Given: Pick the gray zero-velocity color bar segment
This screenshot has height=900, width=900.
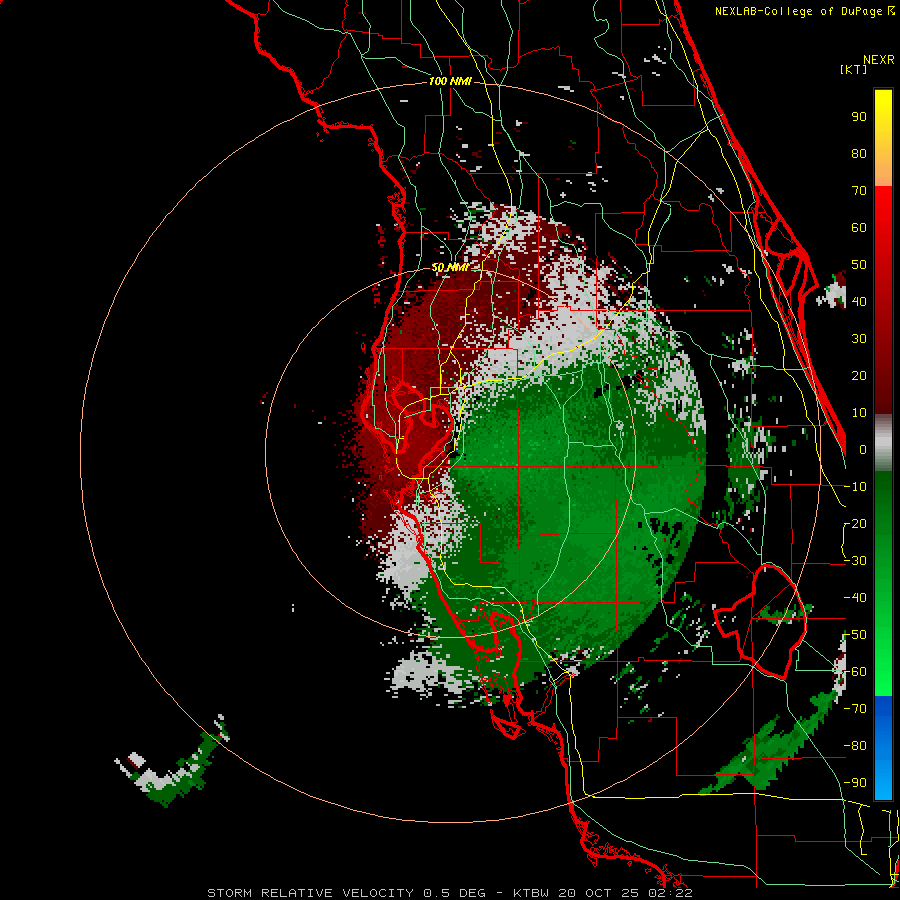Looking at the screenshot, I should coord(883,442).
